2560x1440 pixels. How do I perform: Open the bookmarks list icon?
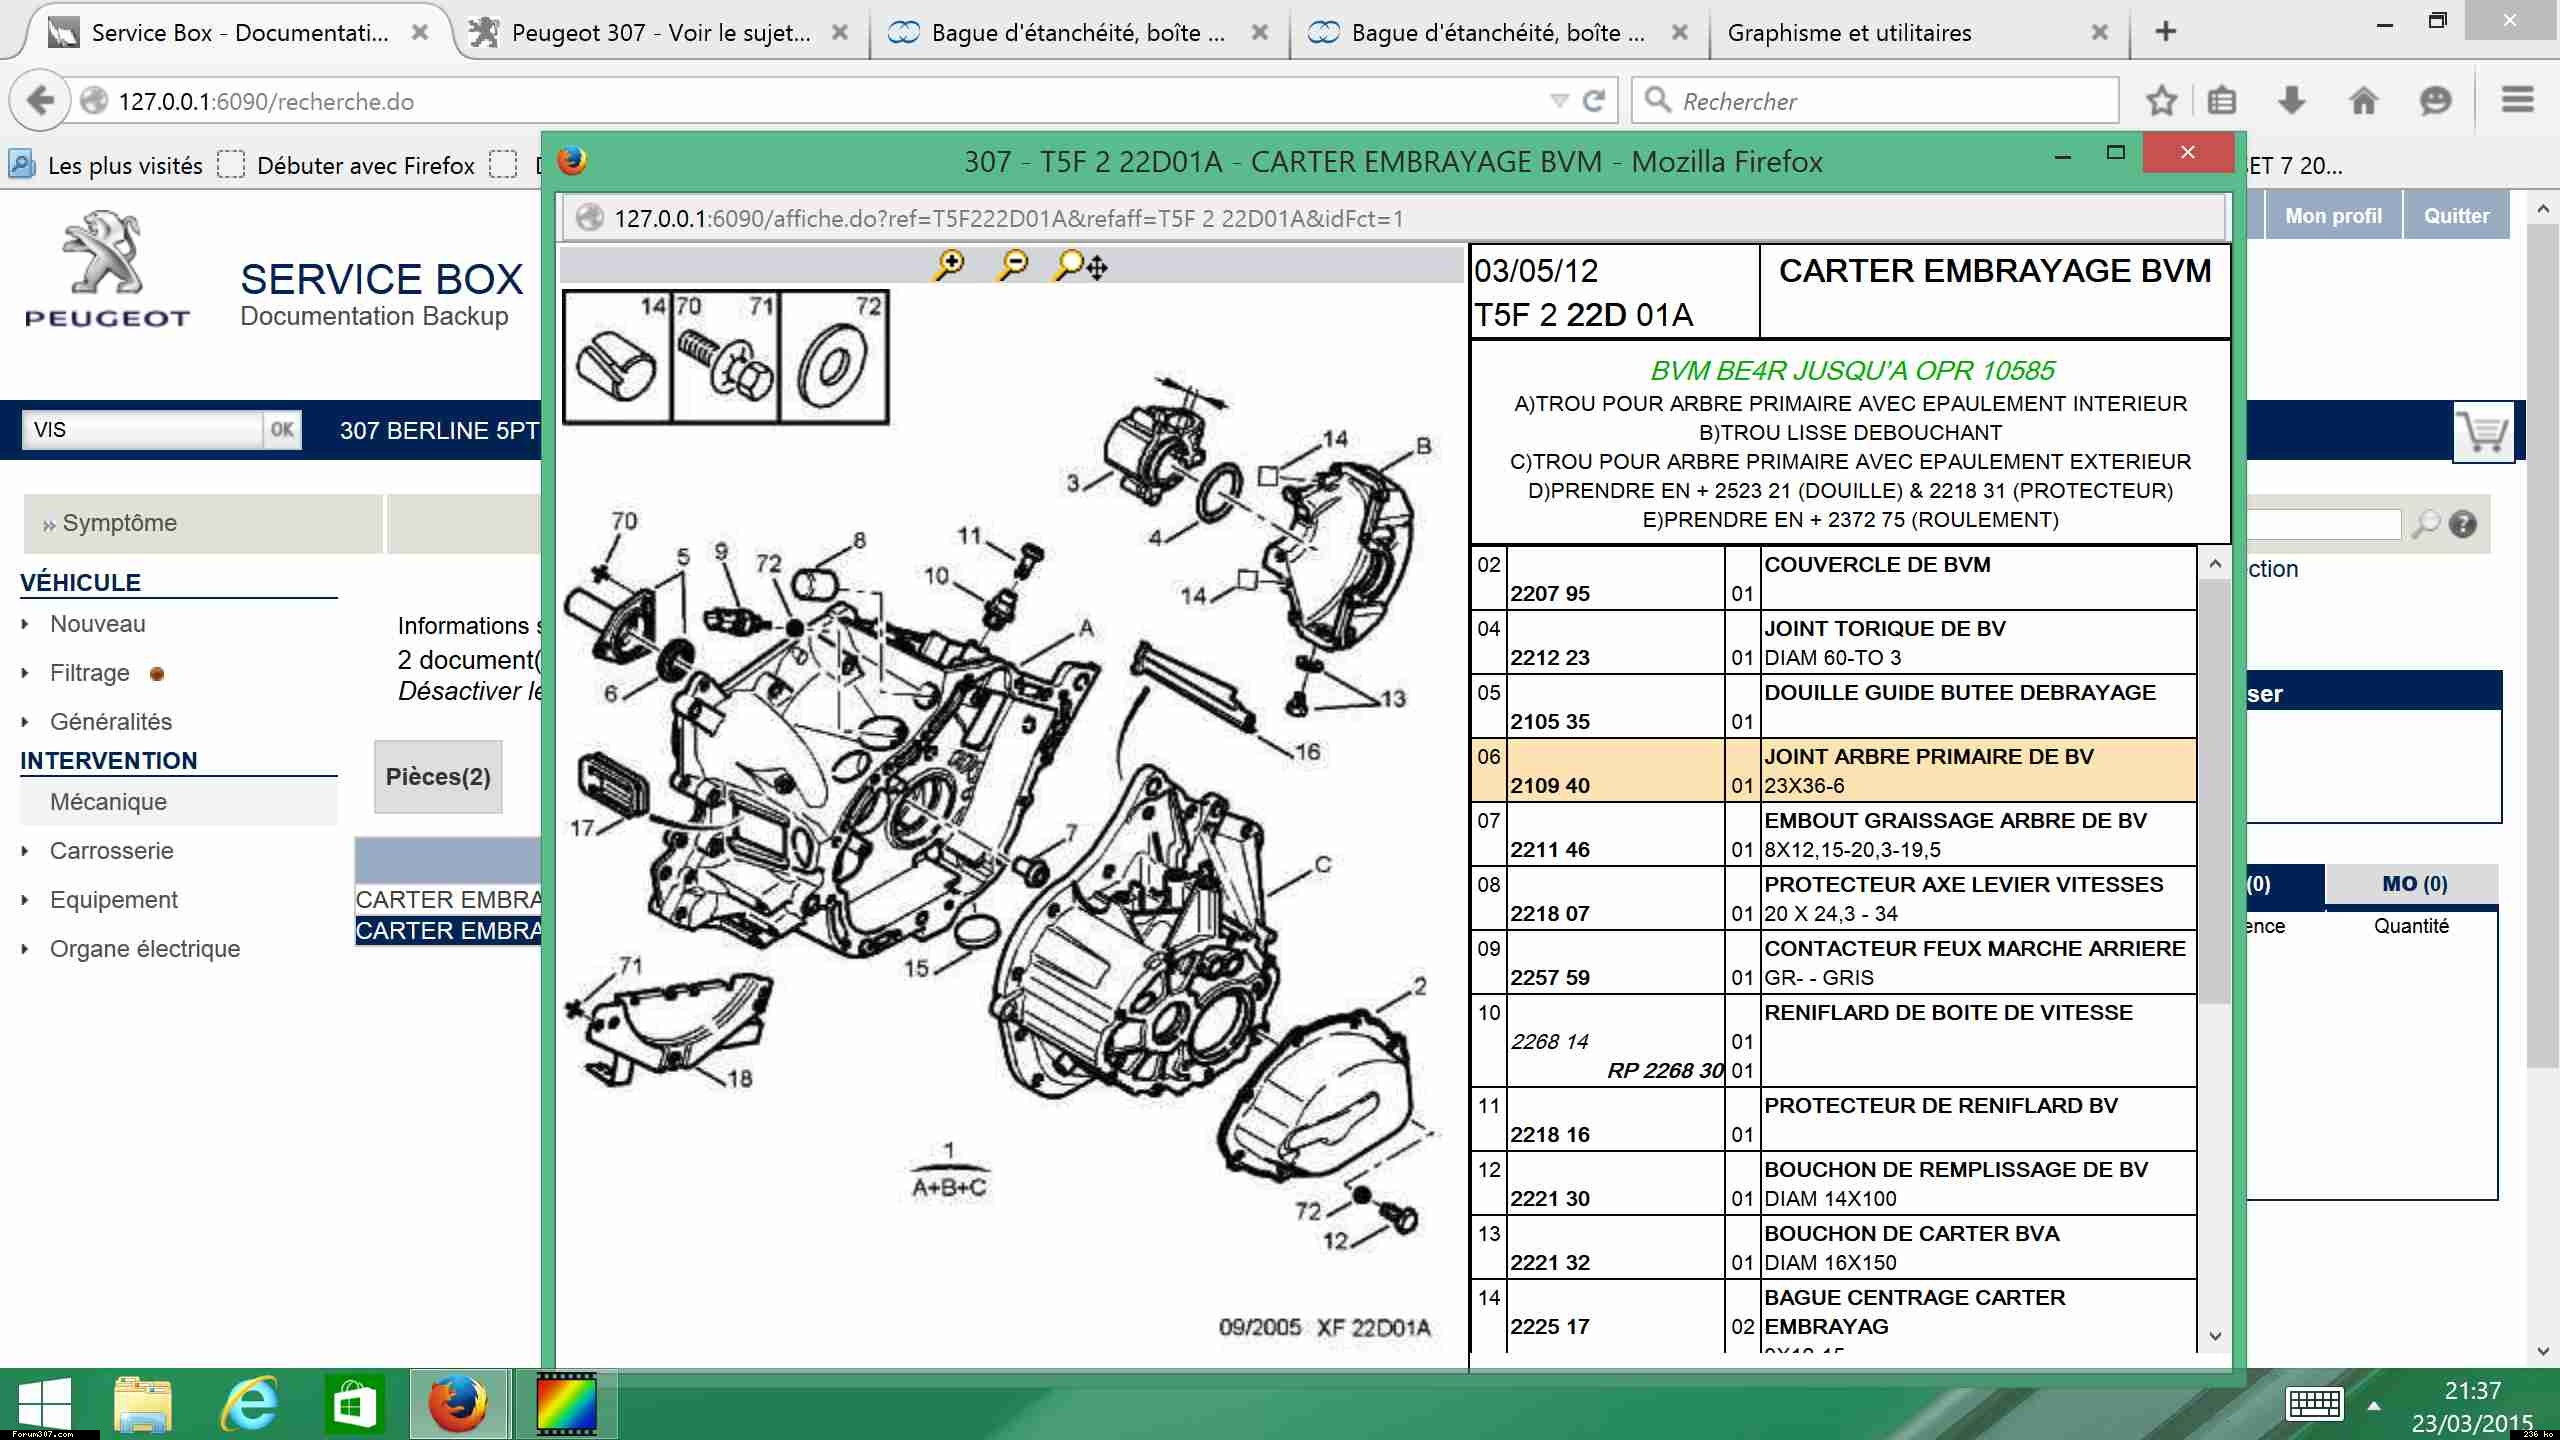2221,101
